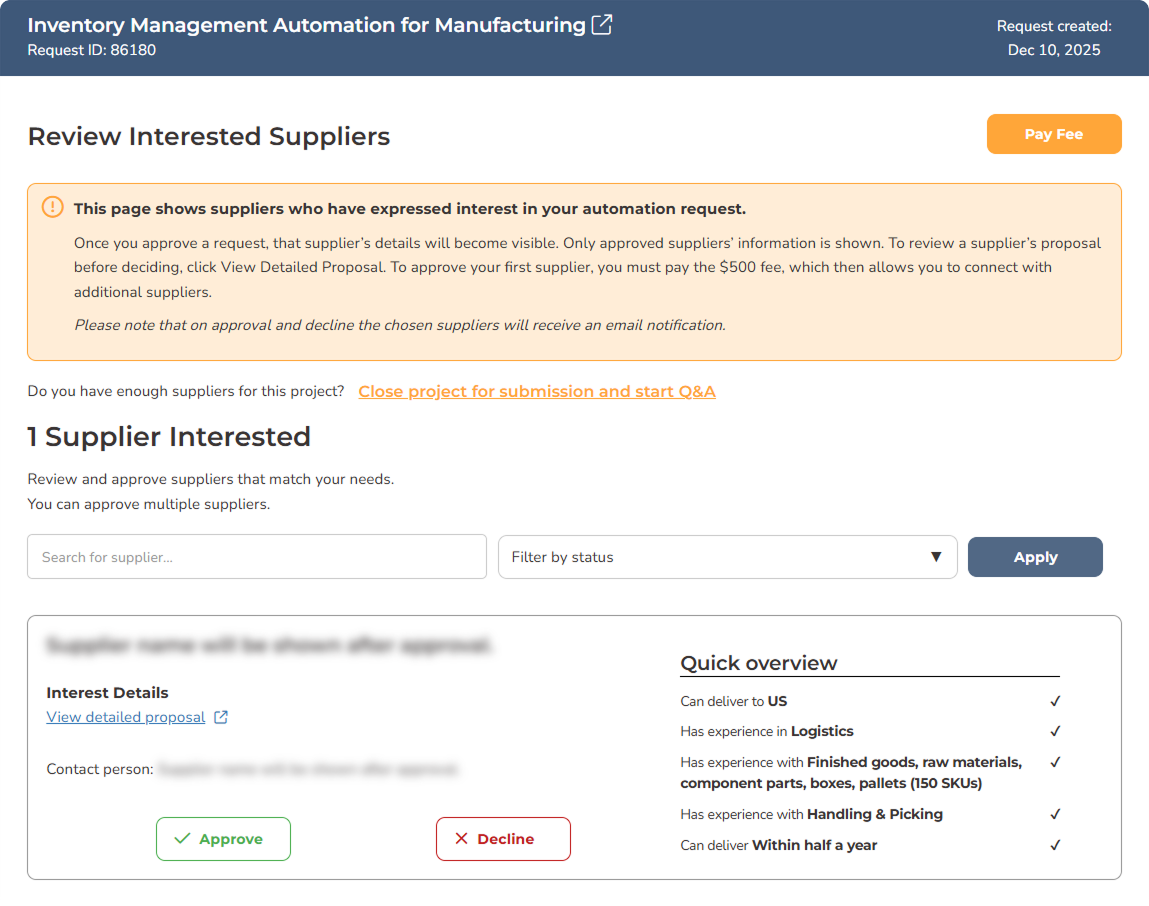Click checkmark next to experience in Logistics
The height and width of the screenshot is (906, 1149).
[1055, 731]
